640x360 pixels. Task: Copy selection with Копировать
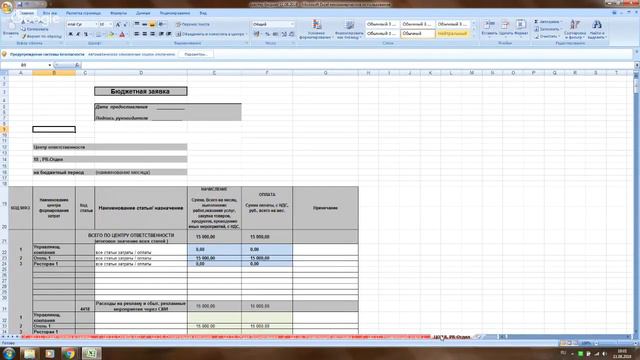click(35, 29)
